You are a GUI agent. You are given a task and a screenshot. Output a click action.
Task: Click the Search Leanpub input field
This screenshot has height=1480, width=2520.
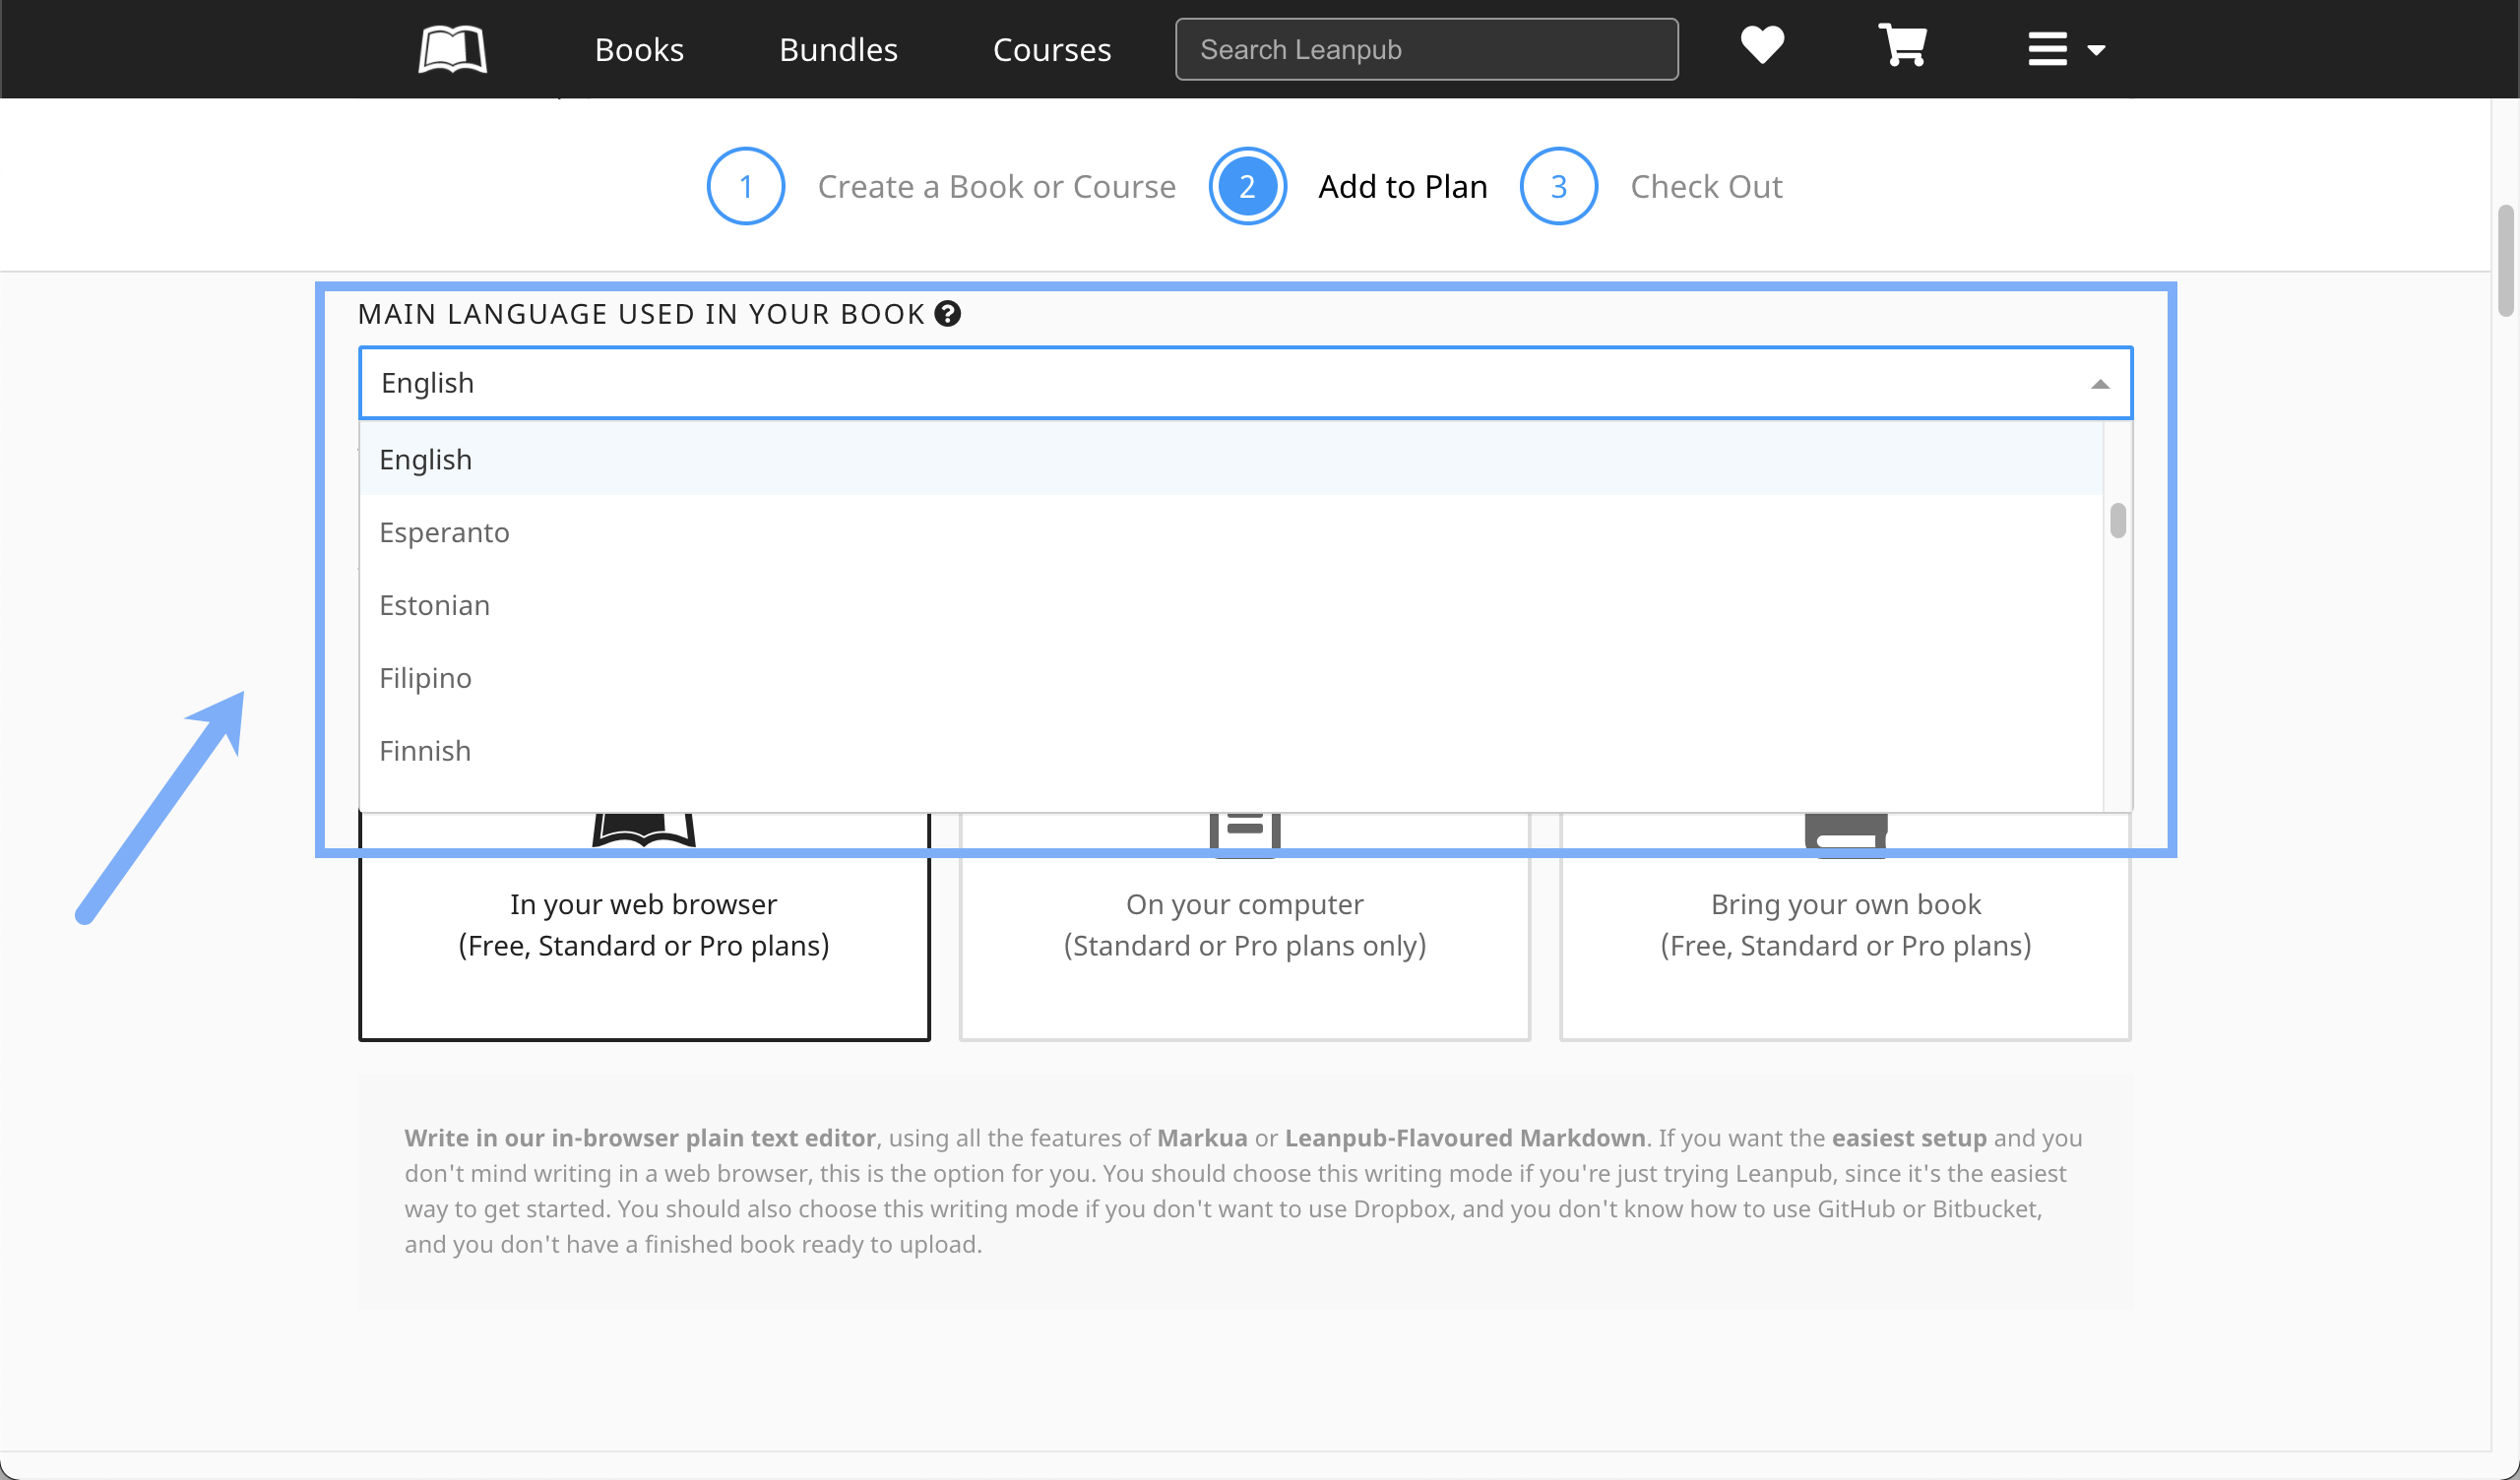[1426, 49]
